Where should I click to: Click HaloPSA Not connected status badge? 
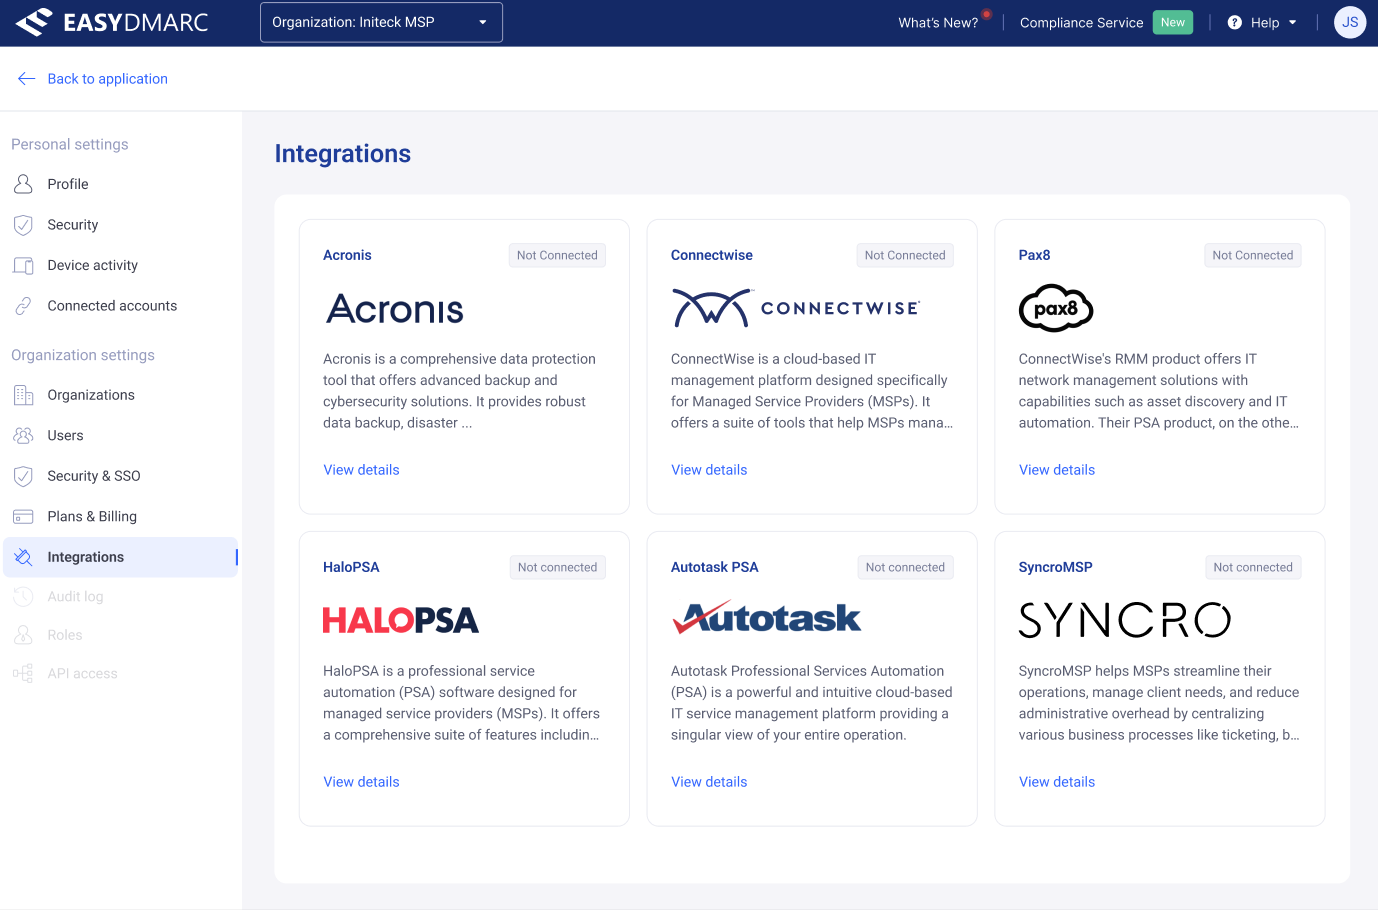pyautogui.click(x=557, y=567)
